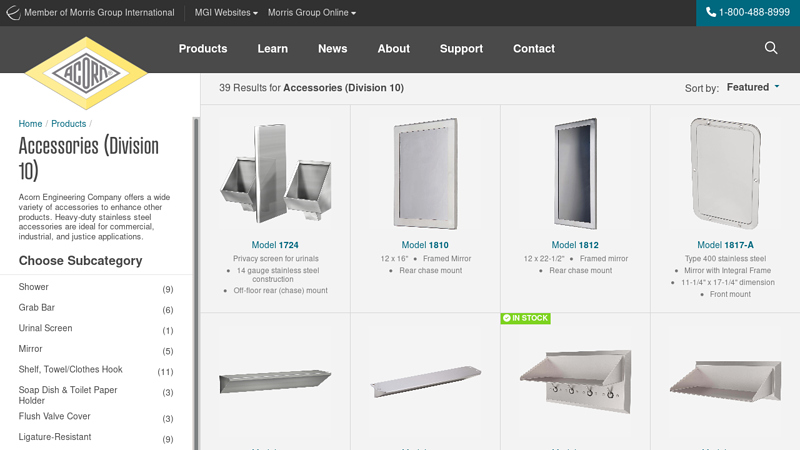Open the Model 1724 privacy screen image
The image size is (800, 450).
276,173
